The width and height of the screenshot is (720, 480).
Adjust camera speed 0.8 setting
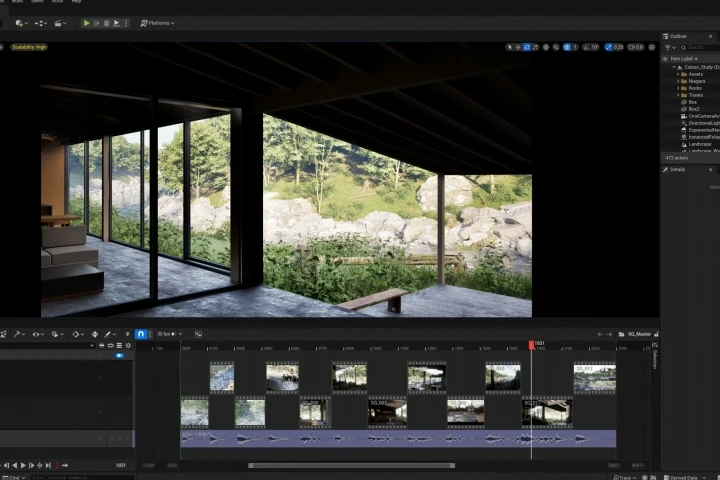(x=636, y=47)
